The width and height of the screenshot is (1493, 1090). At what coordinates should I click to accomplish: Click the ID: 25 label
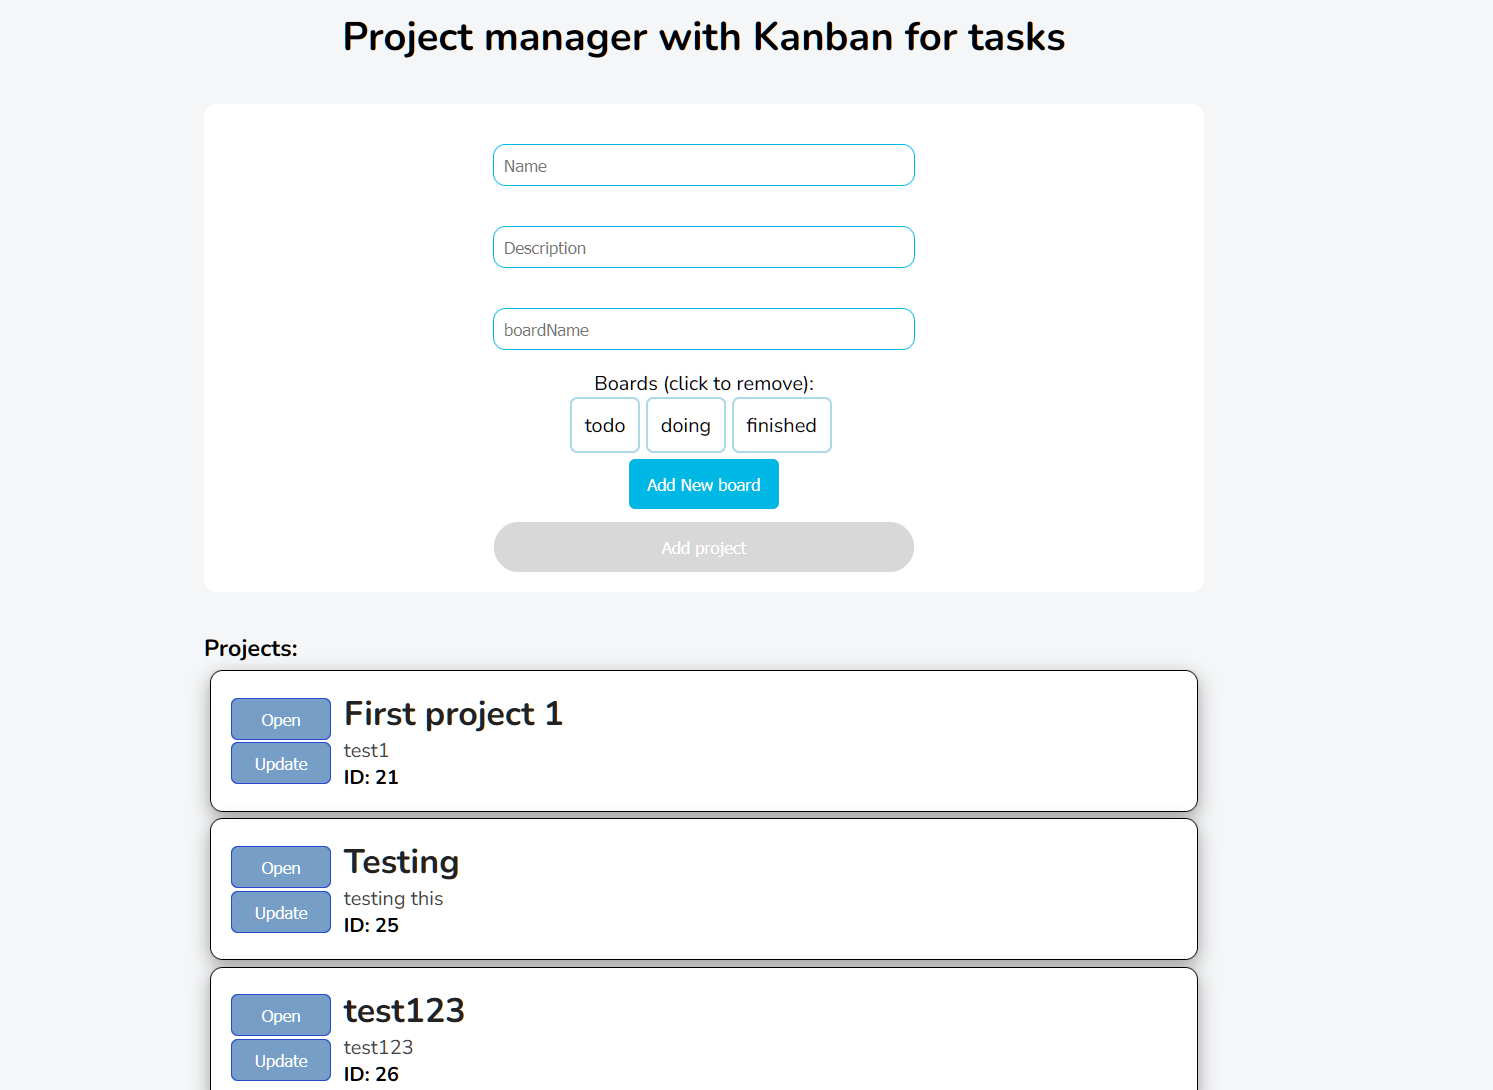[x=371, y=926]
